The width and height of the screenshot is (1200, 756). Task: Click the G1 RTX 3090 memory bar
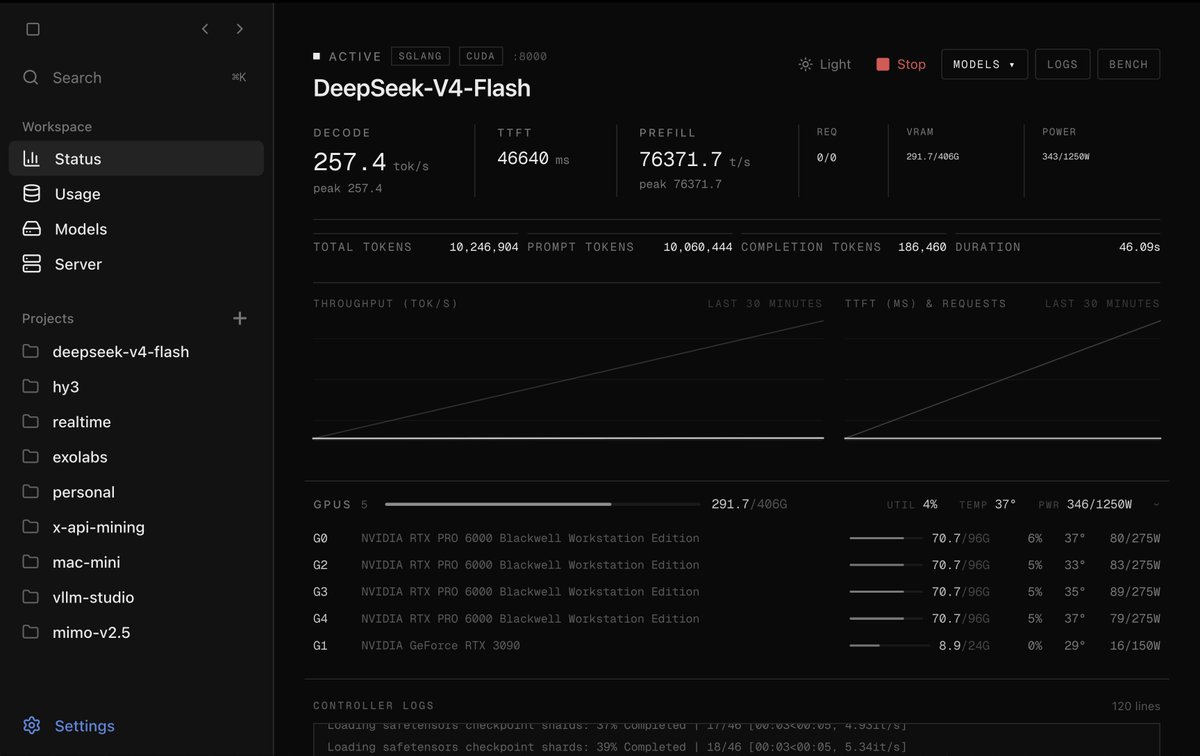[x=889, y=645]
